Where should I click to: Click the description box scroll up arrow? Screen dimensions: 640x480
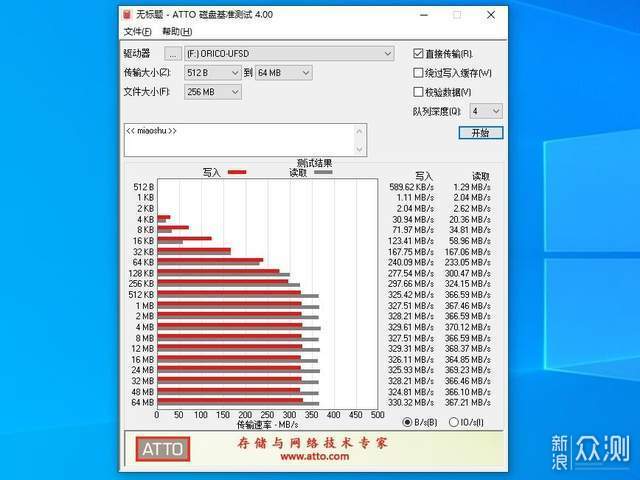359,131
